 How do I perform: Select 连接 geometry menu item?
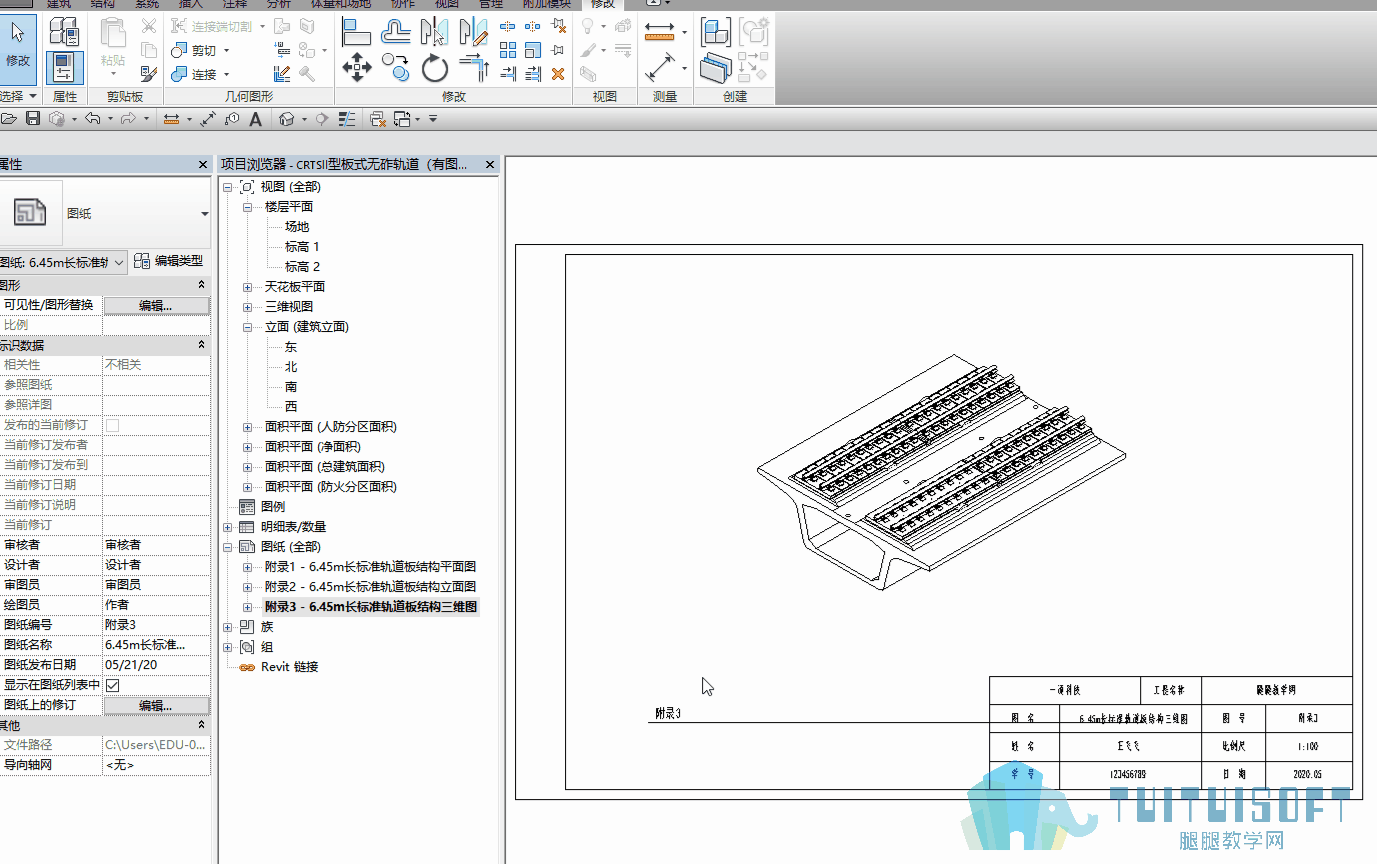pos(204,74)
